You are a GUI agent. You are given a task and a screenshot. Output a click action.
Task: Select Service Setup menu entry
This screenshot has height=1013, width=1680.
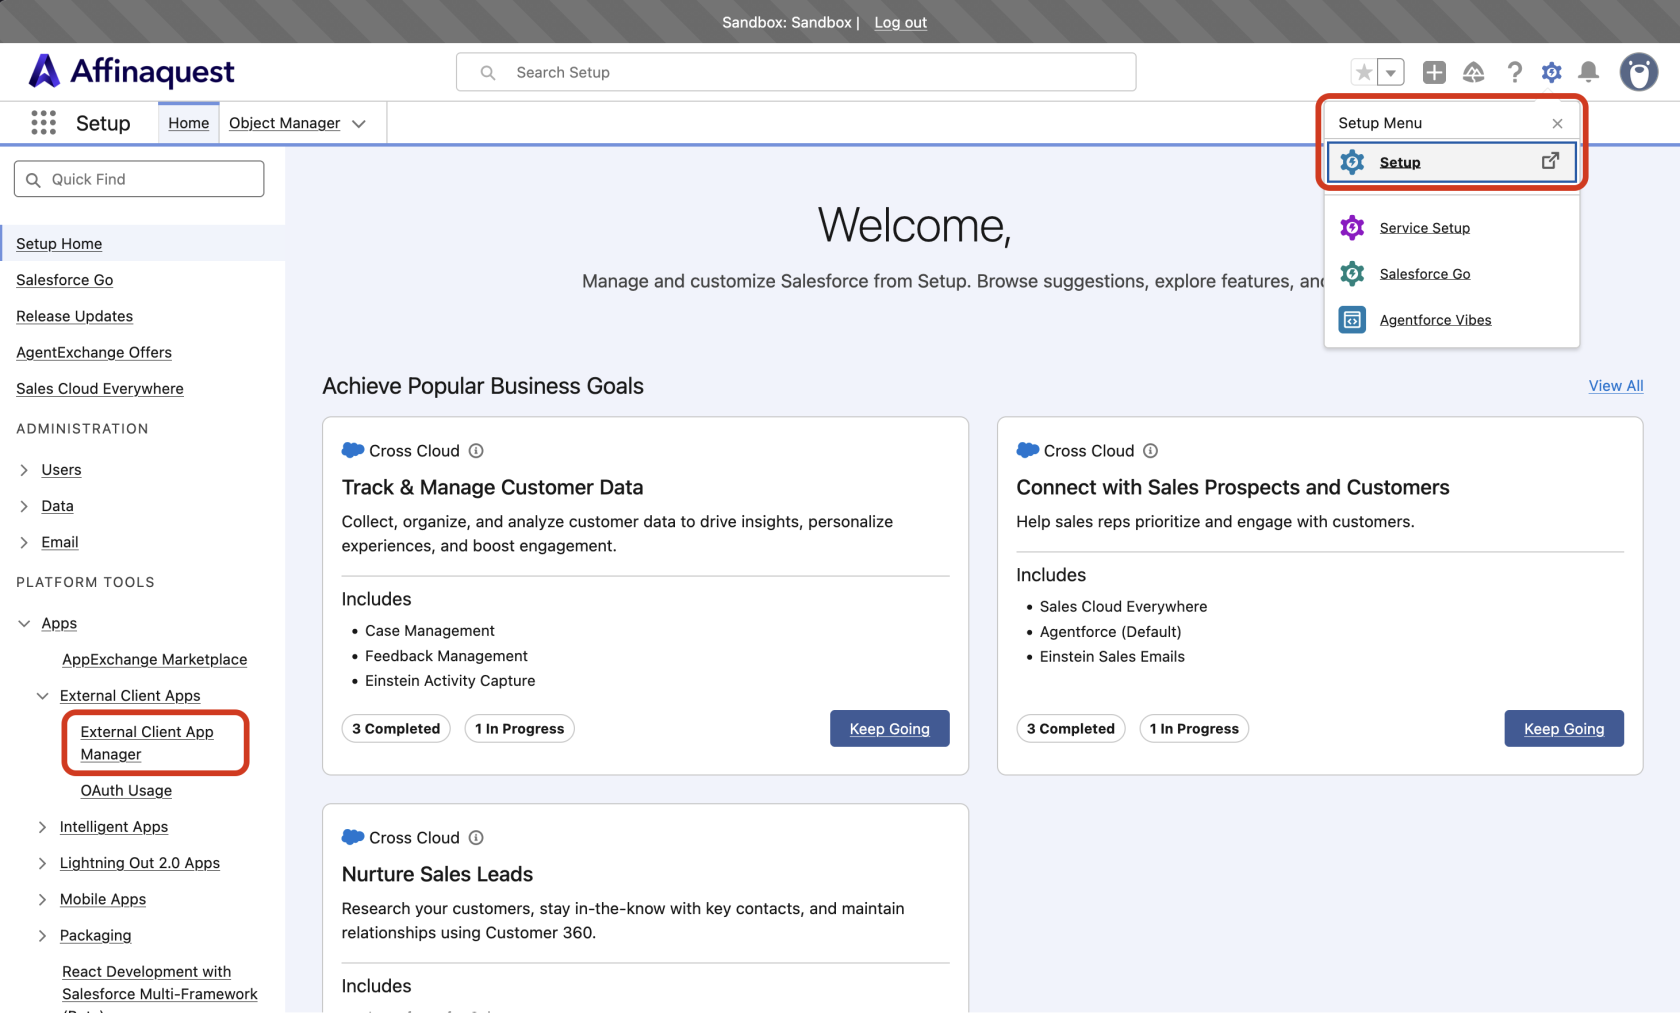pyautogui.click(x=1425, y=228)
